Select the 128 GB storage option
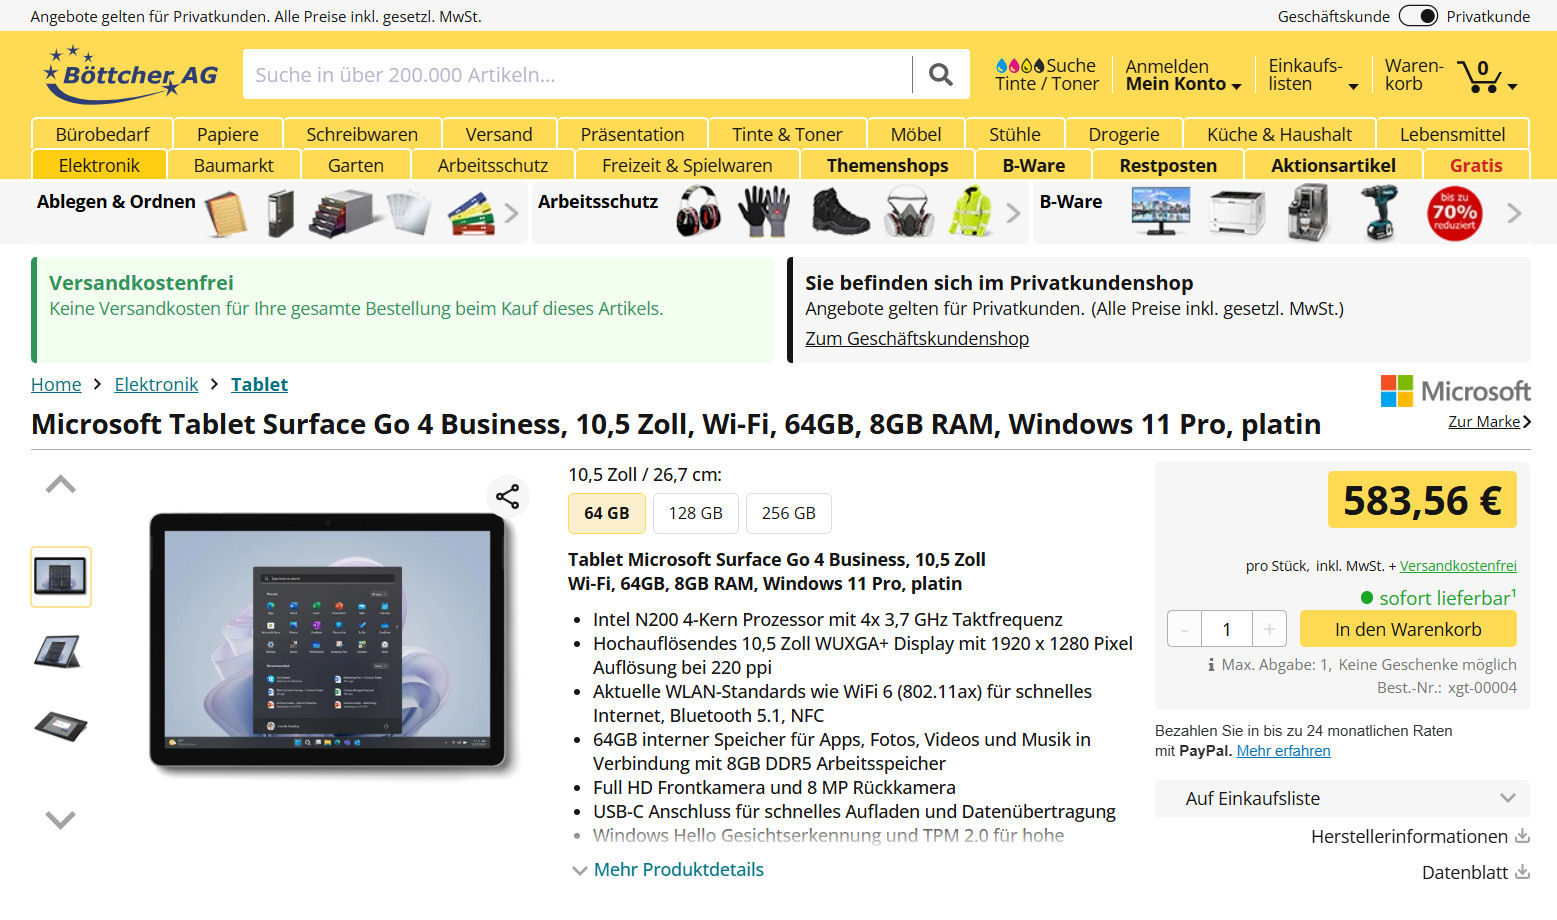This screenshot has height=920, width=1557. (x=696, y=513)
